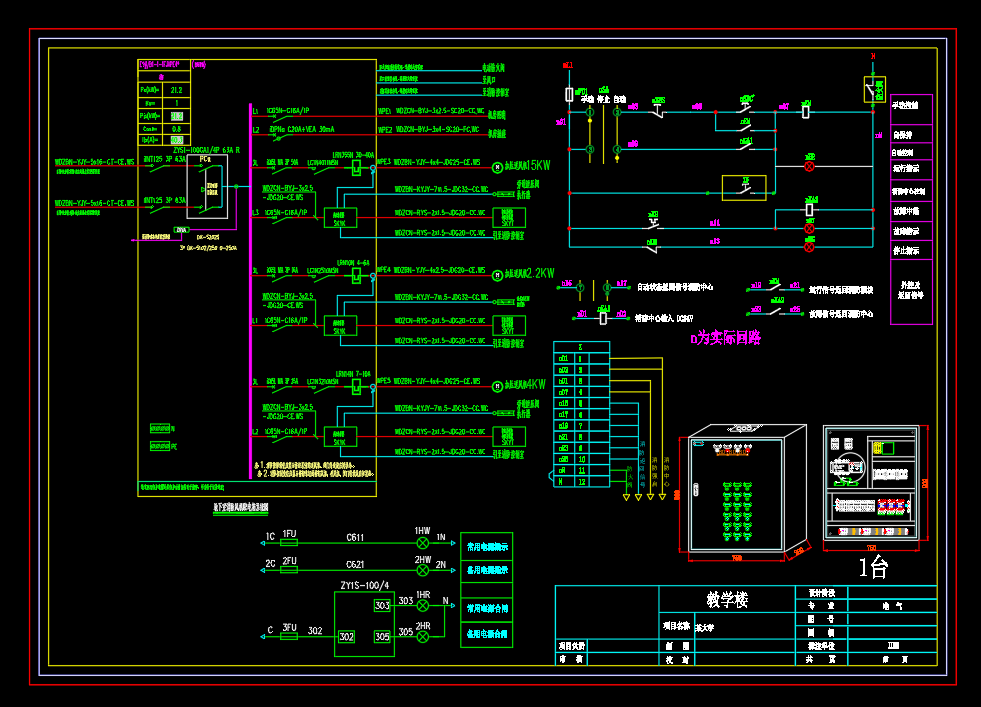981x707 pixels.
Task: Click the thermal relay symbol on WPE3 branch
Action: 356,167
